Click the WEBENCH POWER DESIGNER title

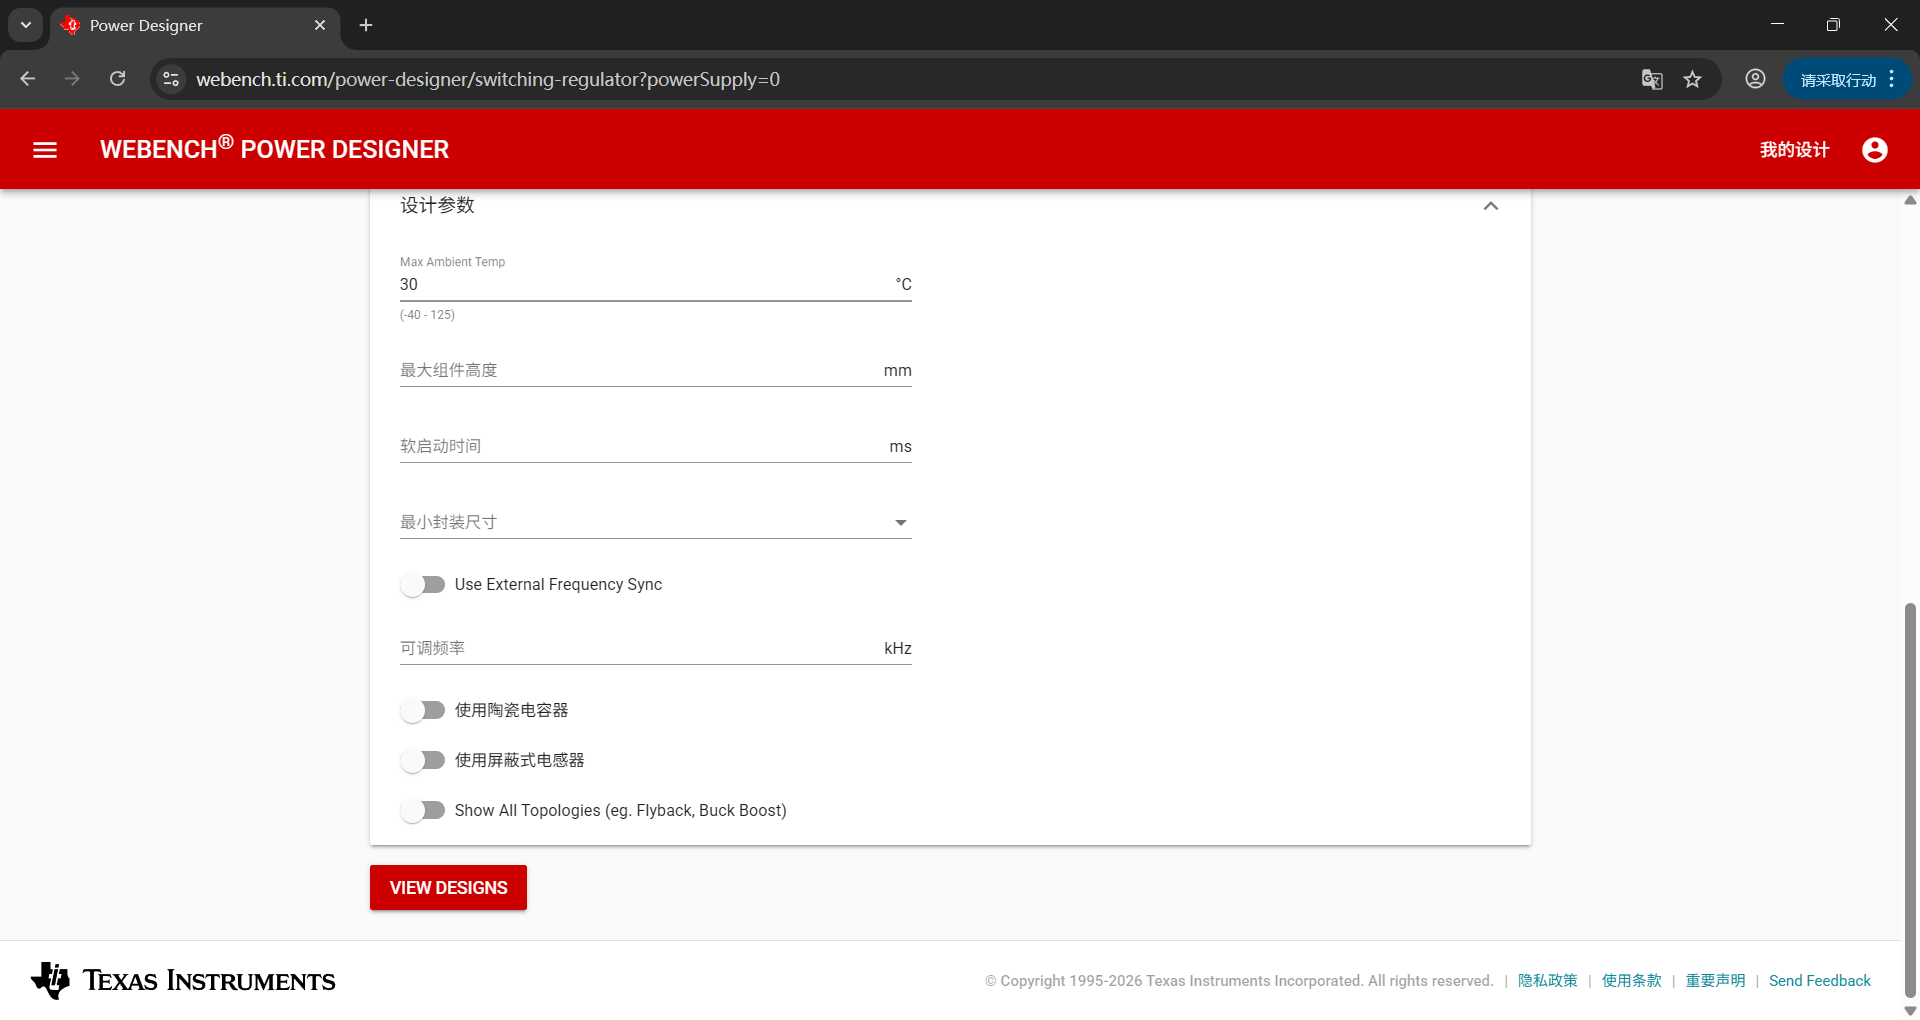point(274,148)
